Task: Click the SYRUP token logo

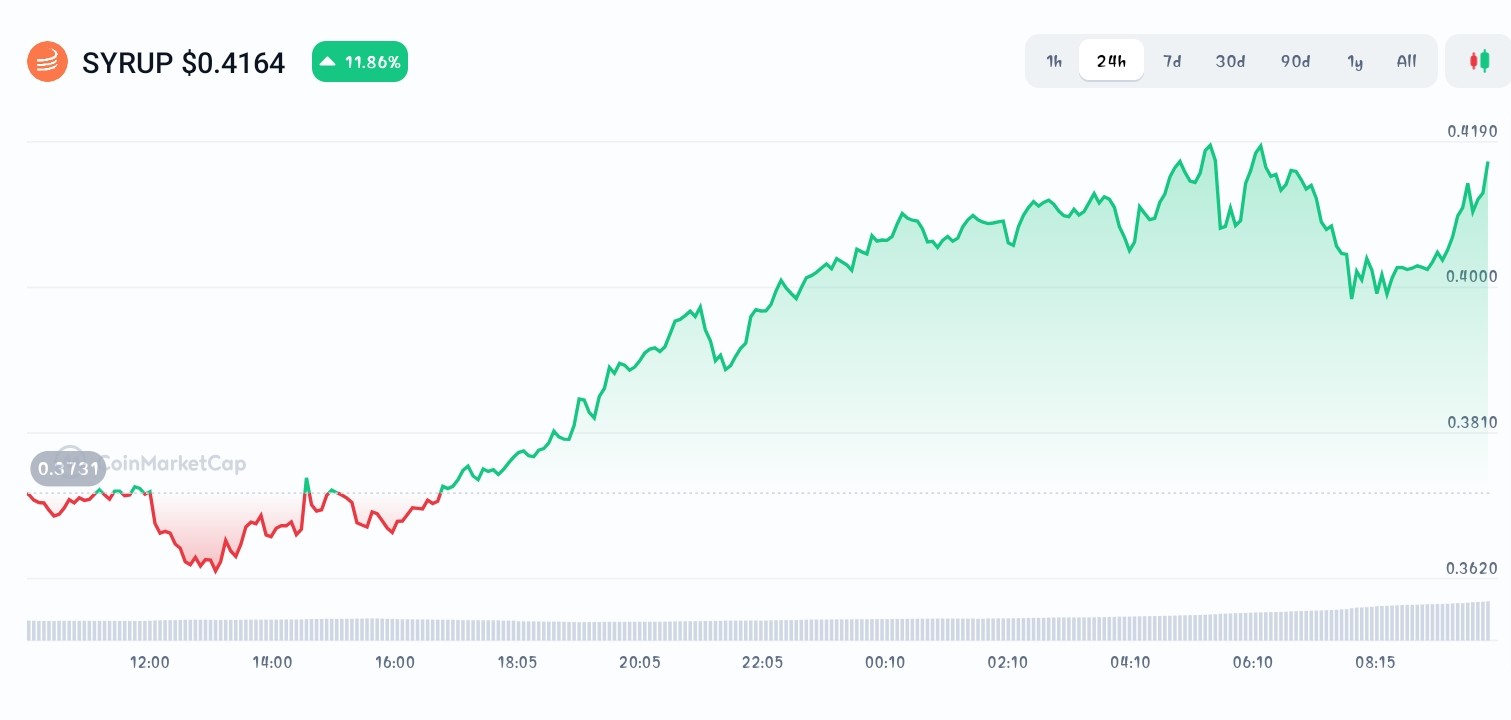Action: coord(47,61)
